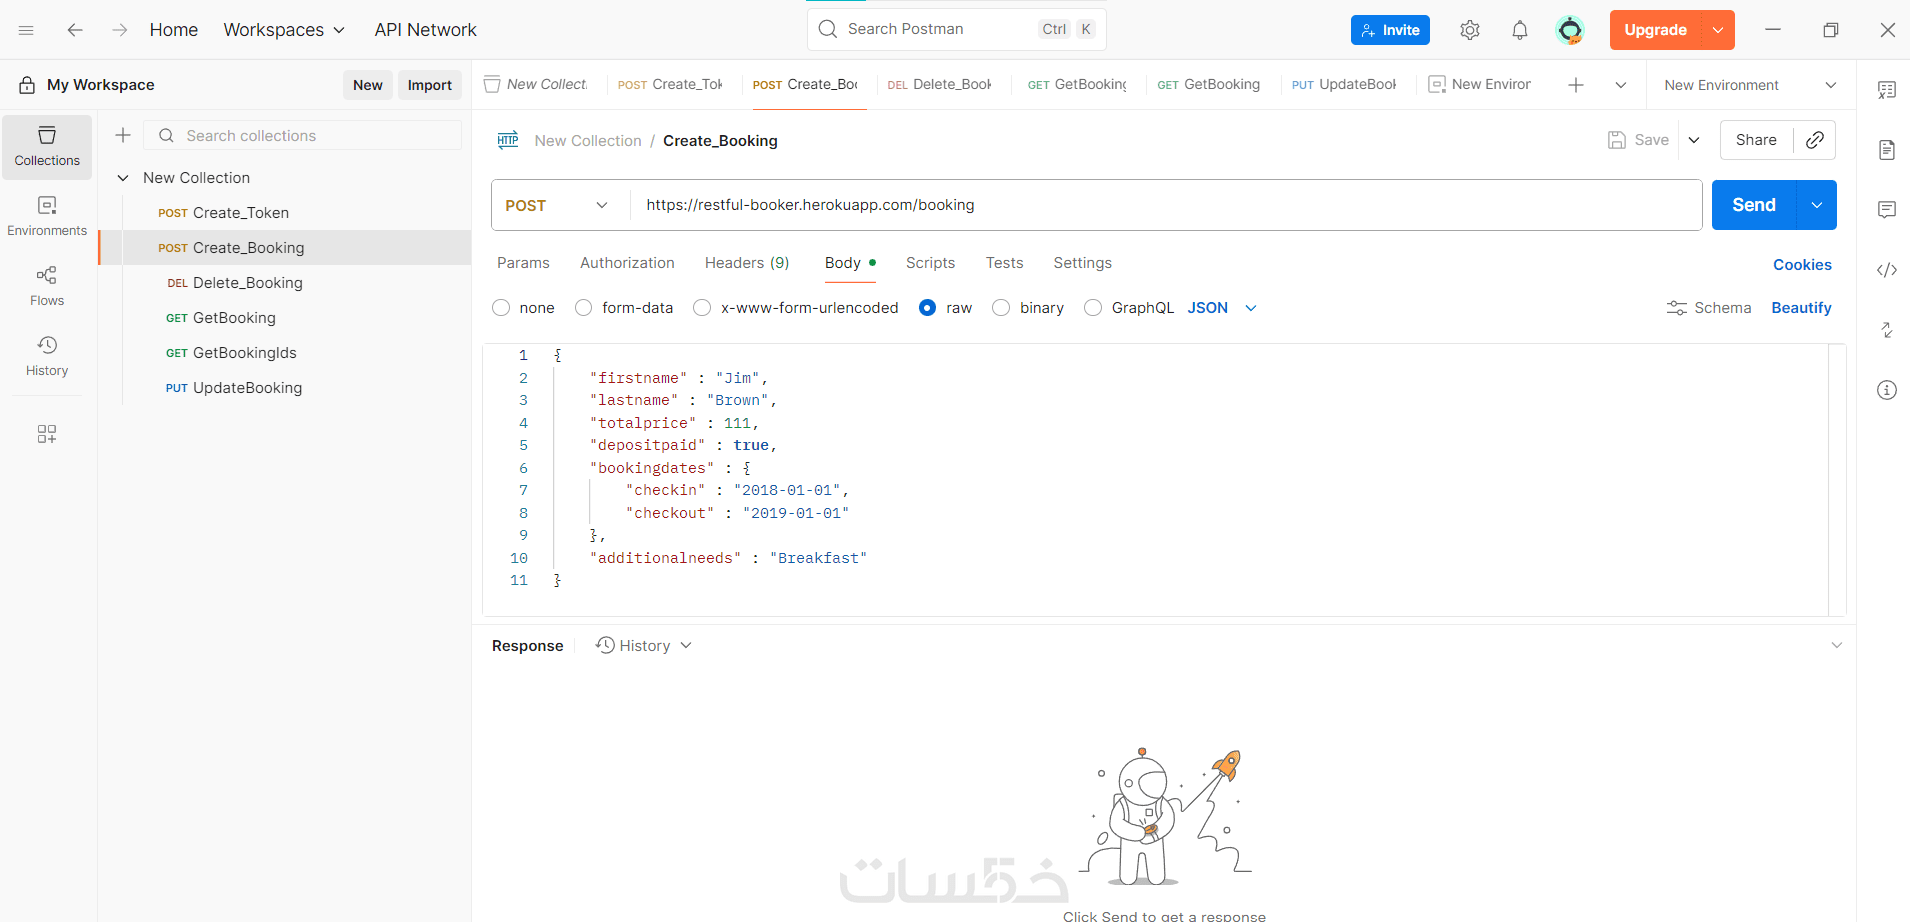The image size is (1910, 922).
Task: Click the New button
Action: [x=368, y=85]
